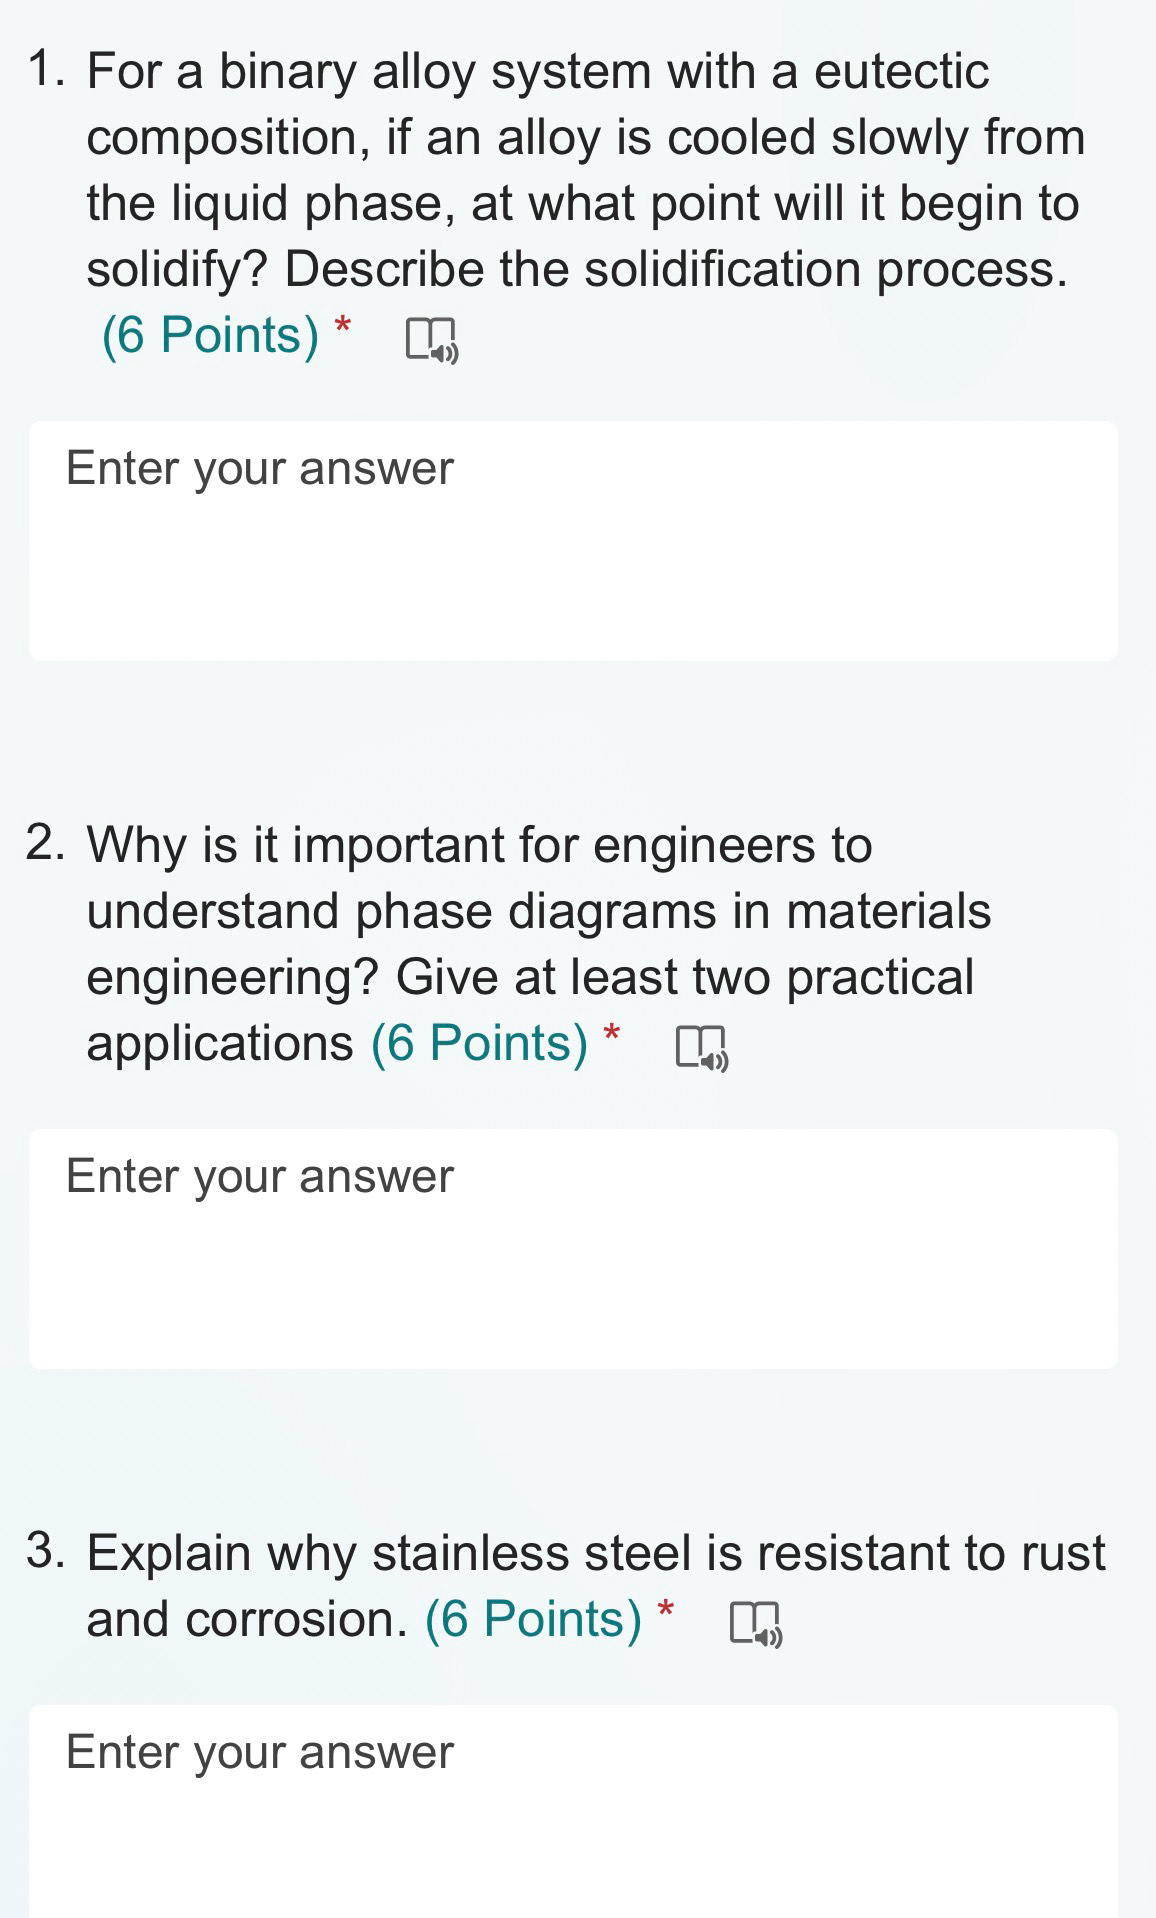Focus the answer field under the phase diagrams question

pos(573,1248)
